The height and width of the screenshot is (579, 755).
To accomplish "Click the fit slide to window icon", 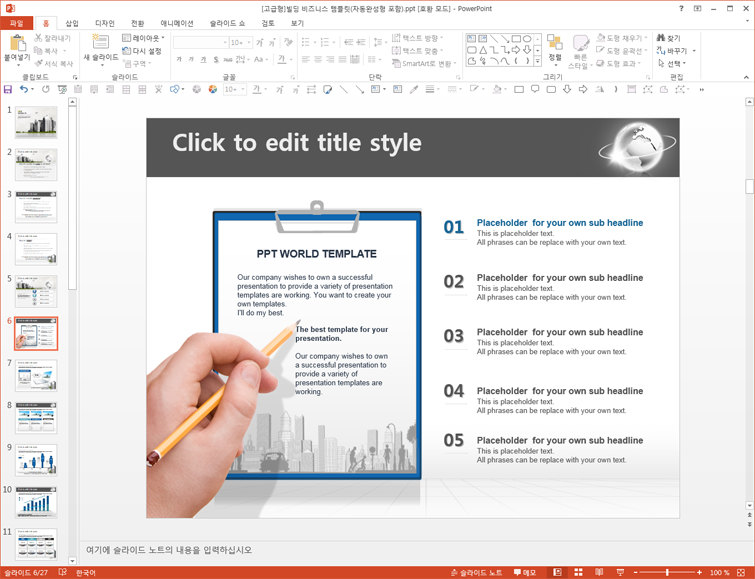I will tap(741, 572).
